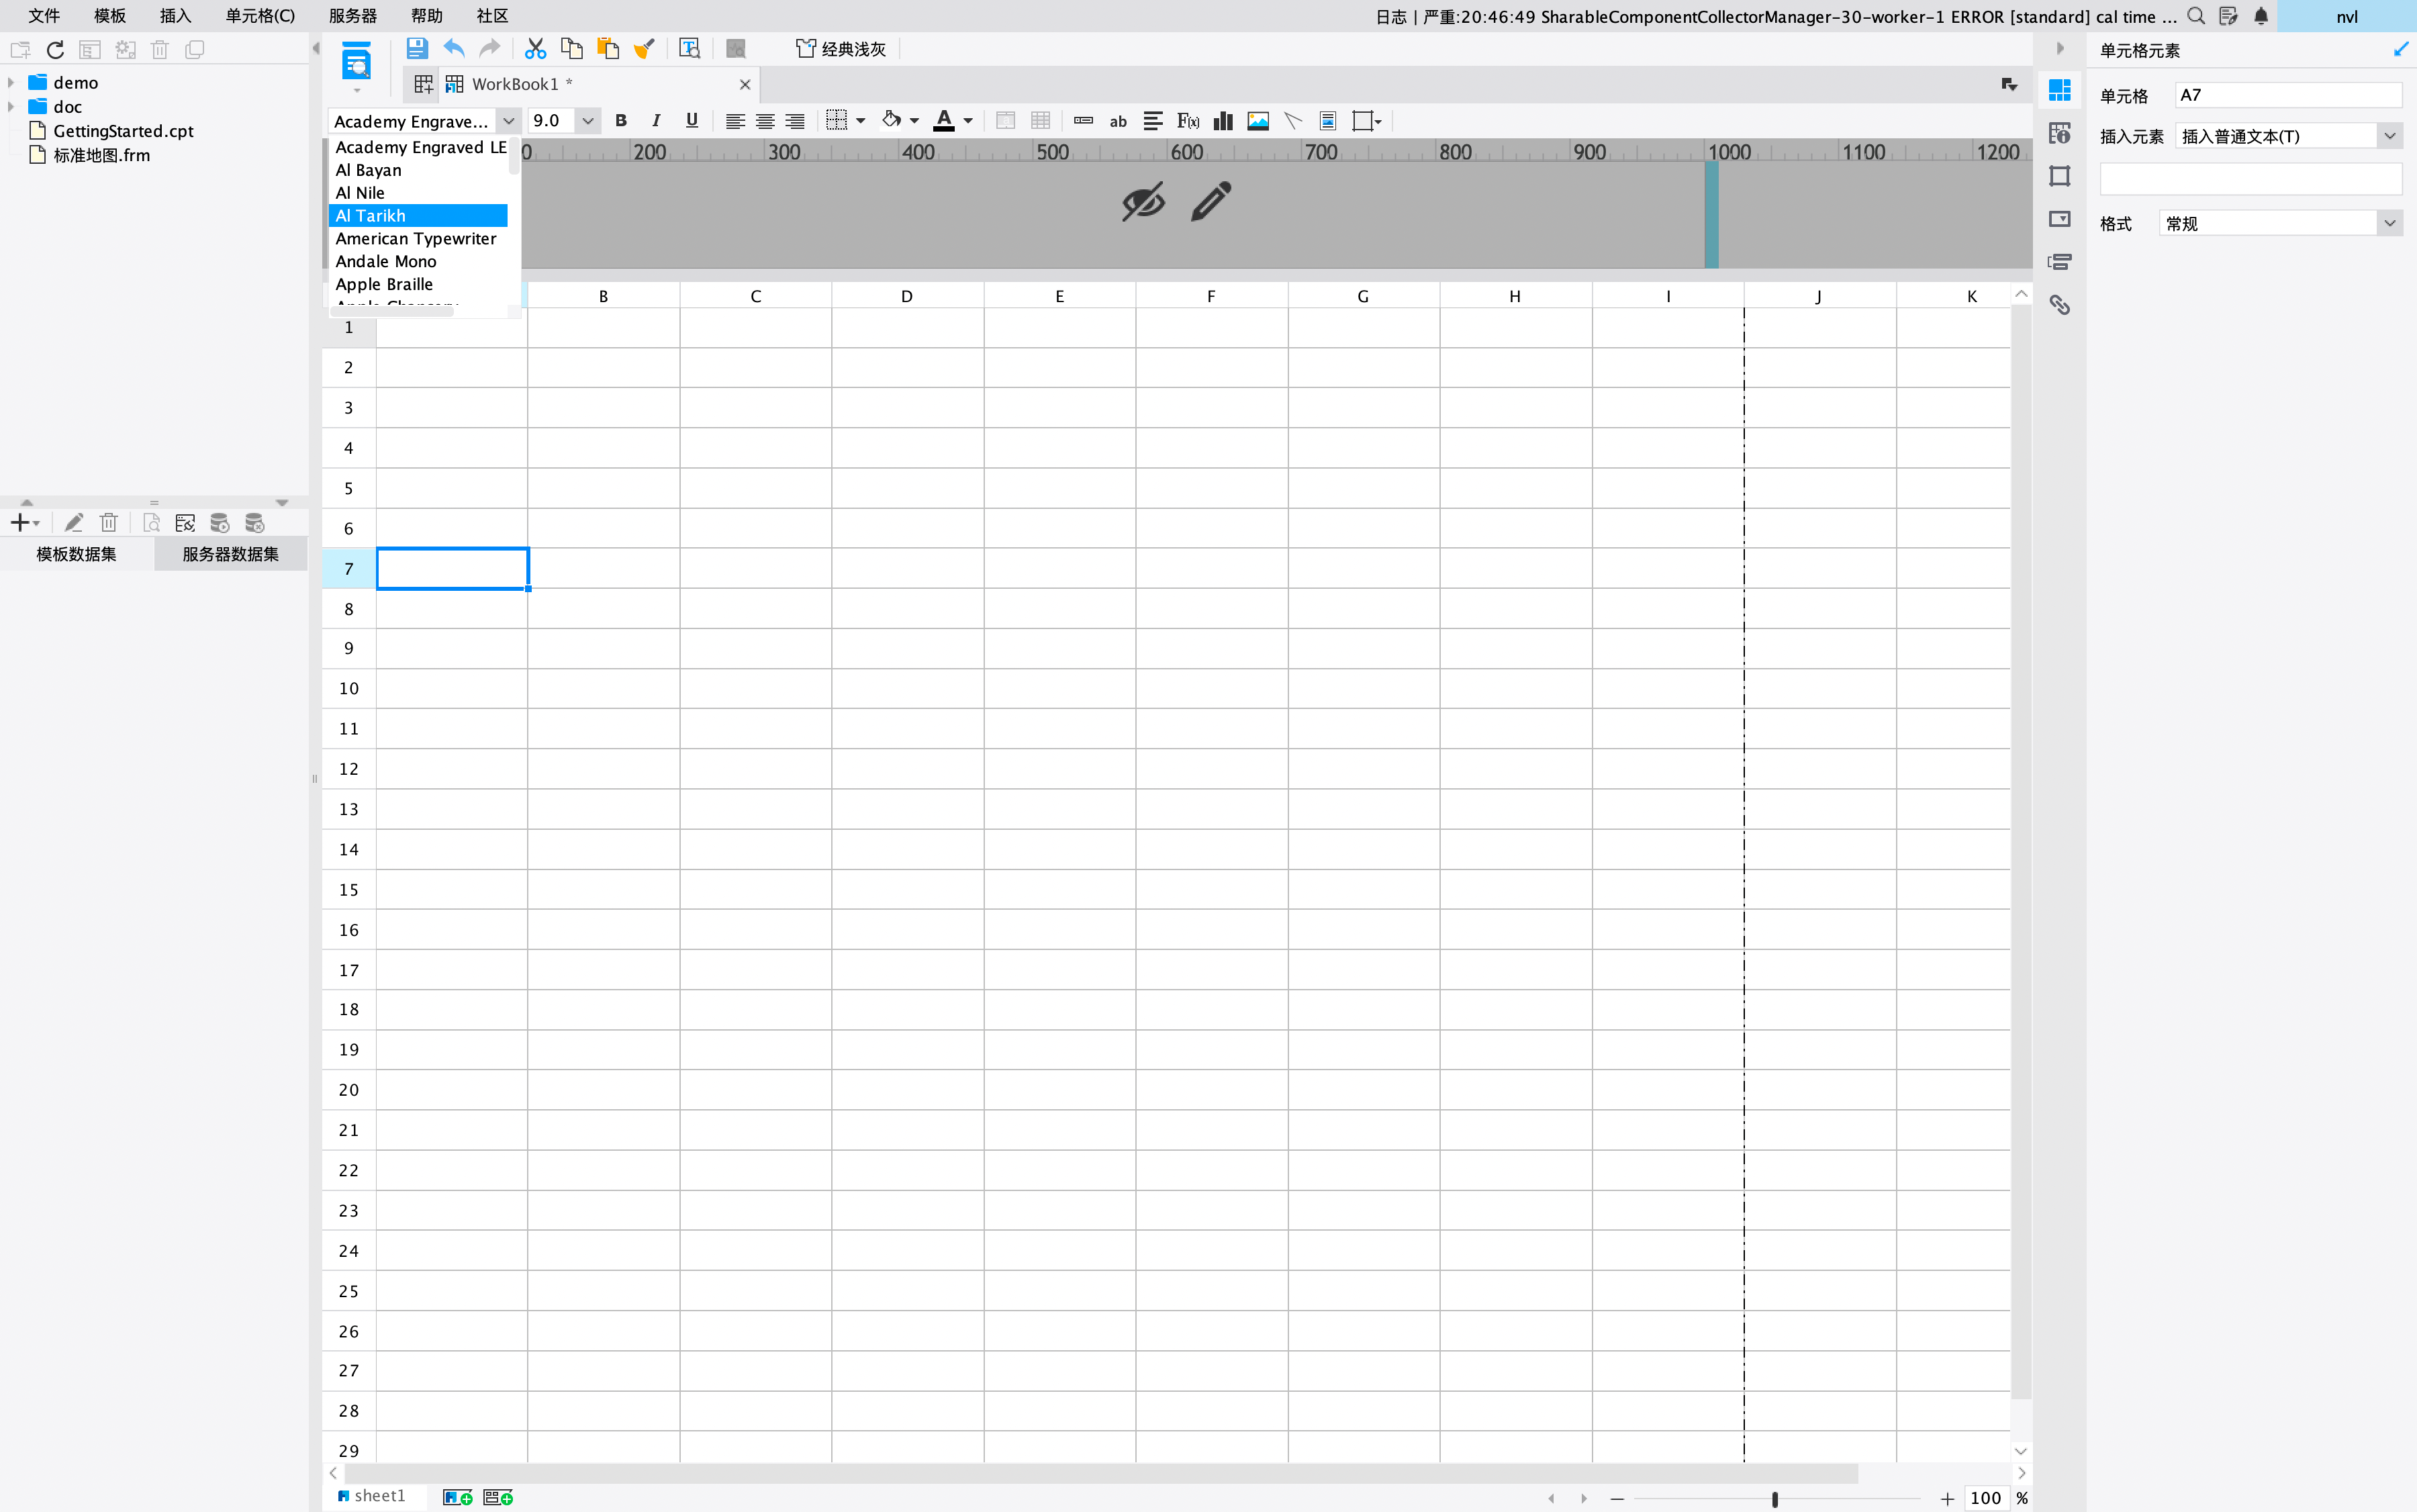Open cell attributes panel icon
This screenshot has height=1512, width=2417.
(2059, 133)
